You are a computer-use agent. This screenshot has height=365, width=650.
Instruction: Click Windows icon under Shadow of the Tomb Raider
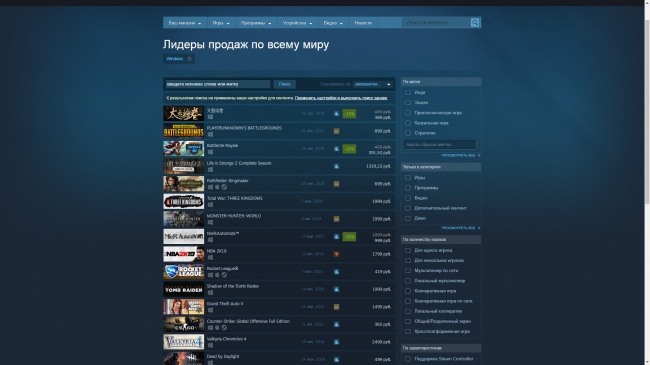(x=210, y=293)
